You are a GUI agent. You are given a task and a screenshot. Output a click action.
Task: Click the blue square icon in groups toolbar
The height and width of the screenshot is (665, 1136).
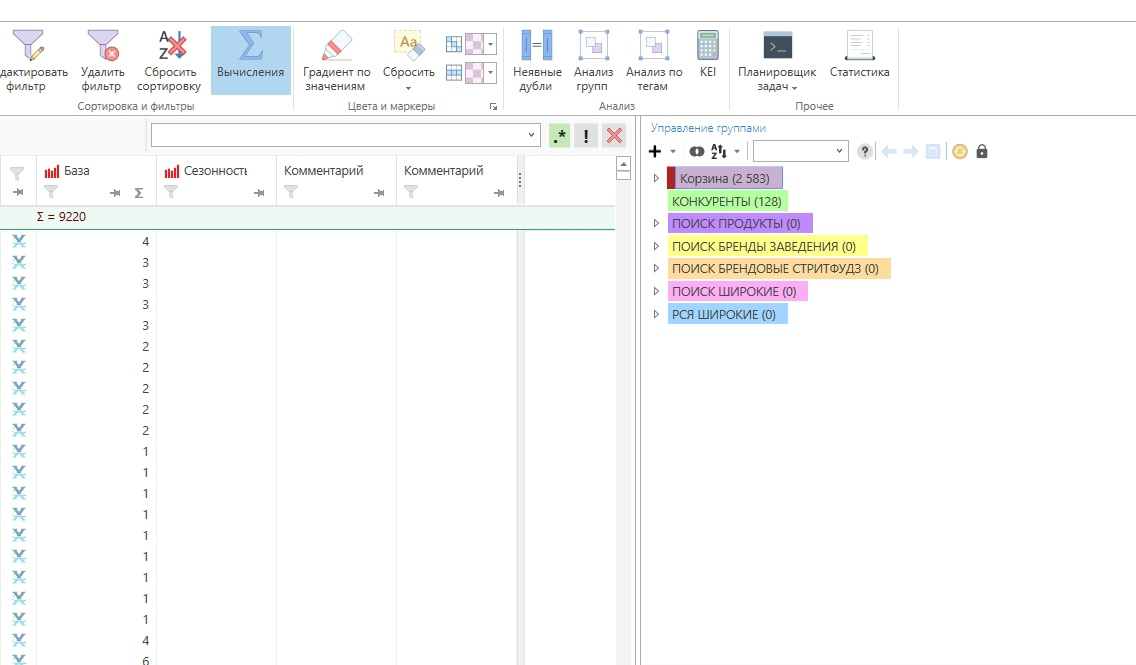tap(933, 151)
